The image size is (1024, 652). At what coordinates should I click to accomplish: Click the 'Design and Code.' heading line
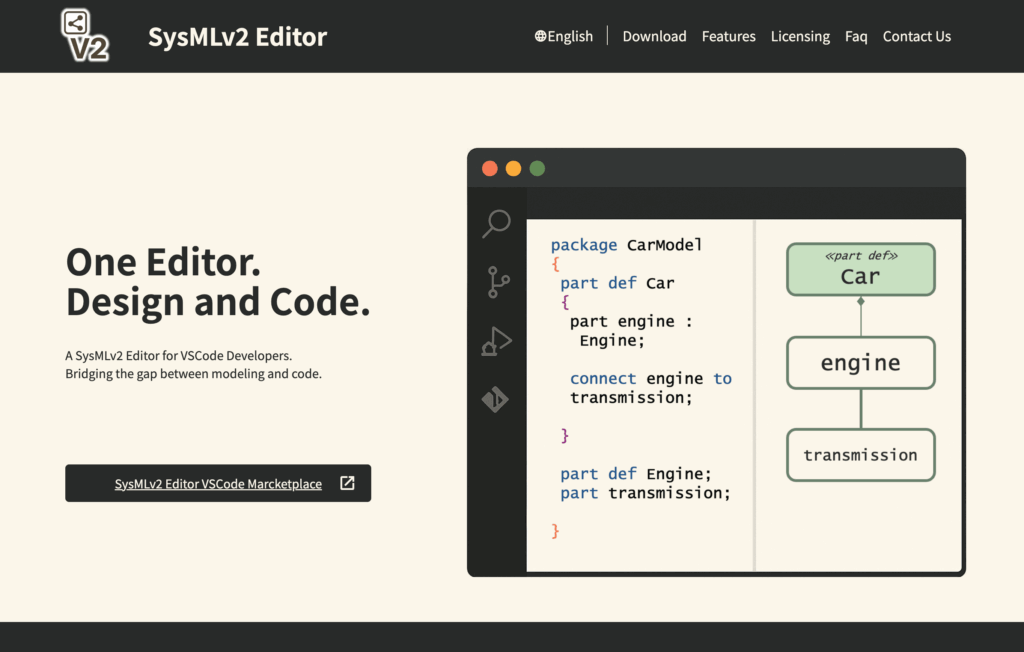(218, 302)
